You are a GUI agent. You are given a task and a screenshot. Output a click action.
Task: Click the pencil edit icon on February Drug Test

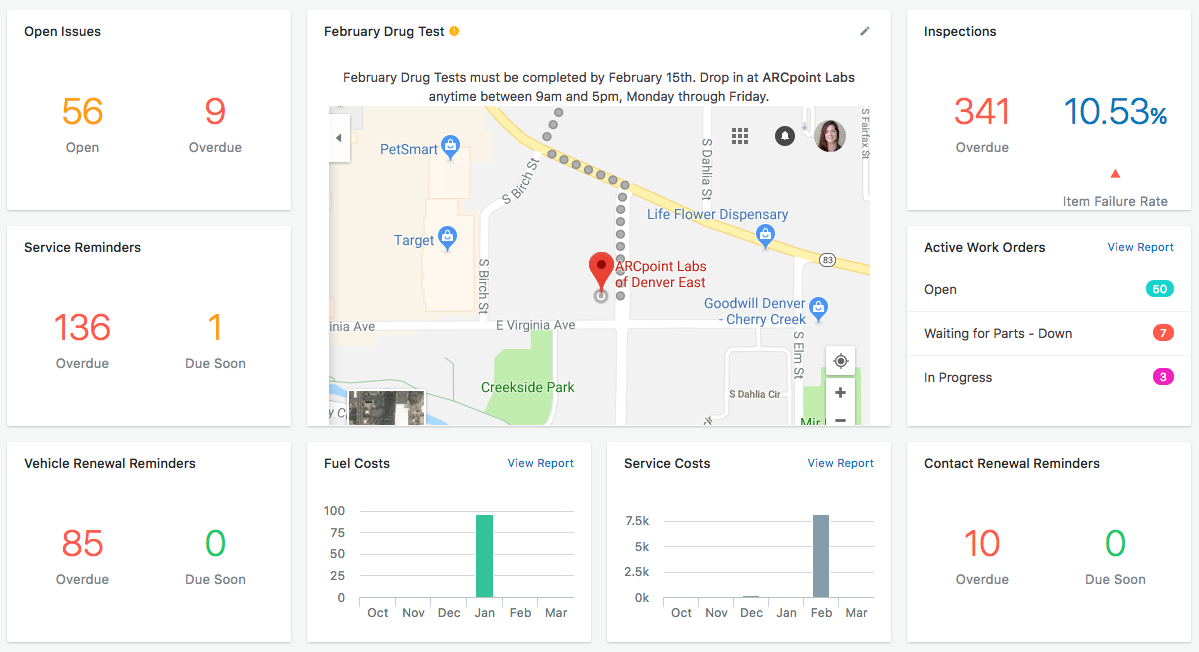coord(865,31)
